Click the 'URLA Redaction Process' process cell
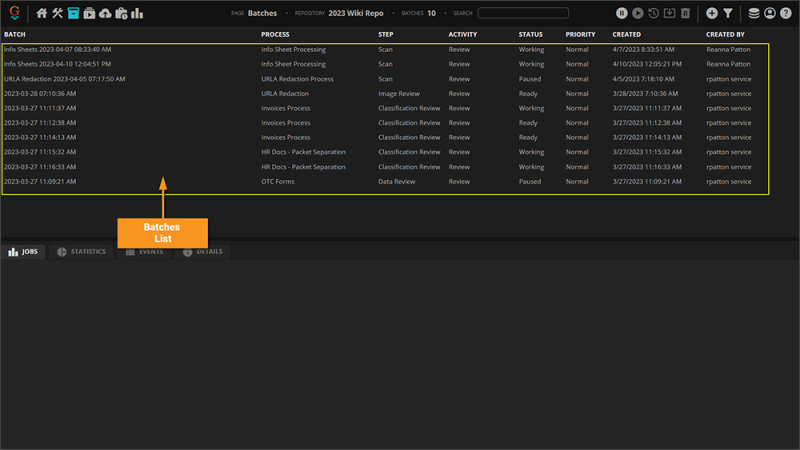Viewport: 800px width, 450px height. tap(297, 79)
